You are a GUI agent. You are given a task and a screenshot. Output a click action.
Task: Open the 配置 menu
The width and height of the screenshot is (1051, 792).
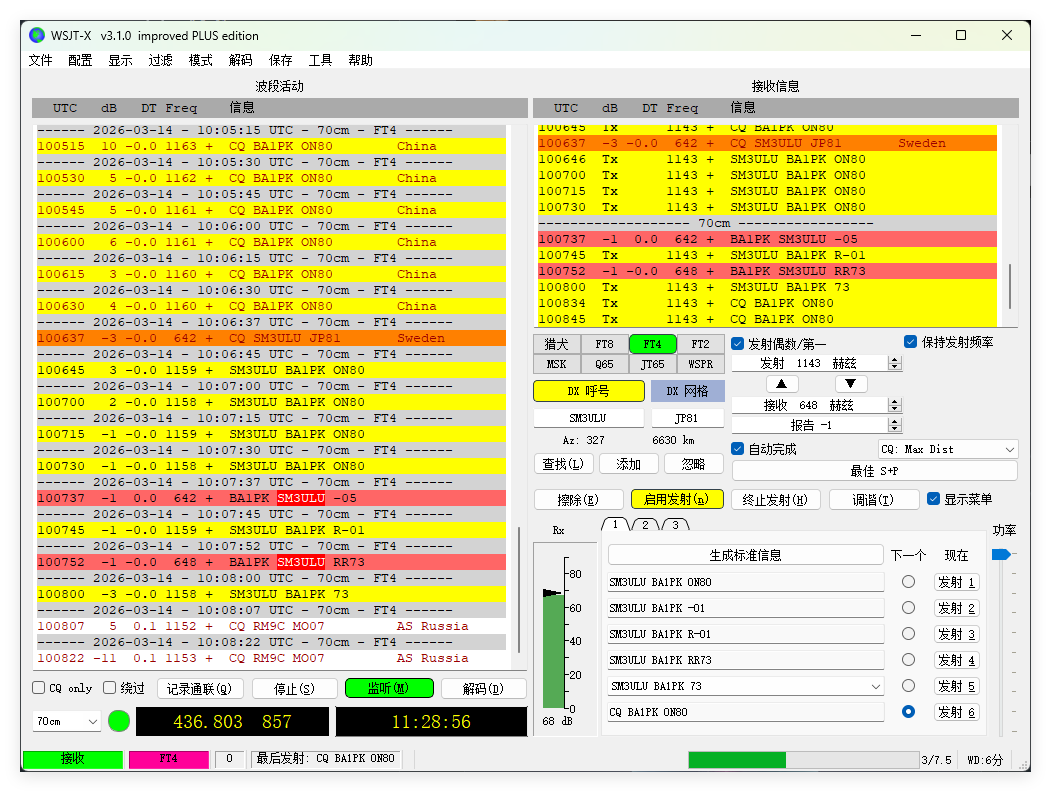[80, 60]
